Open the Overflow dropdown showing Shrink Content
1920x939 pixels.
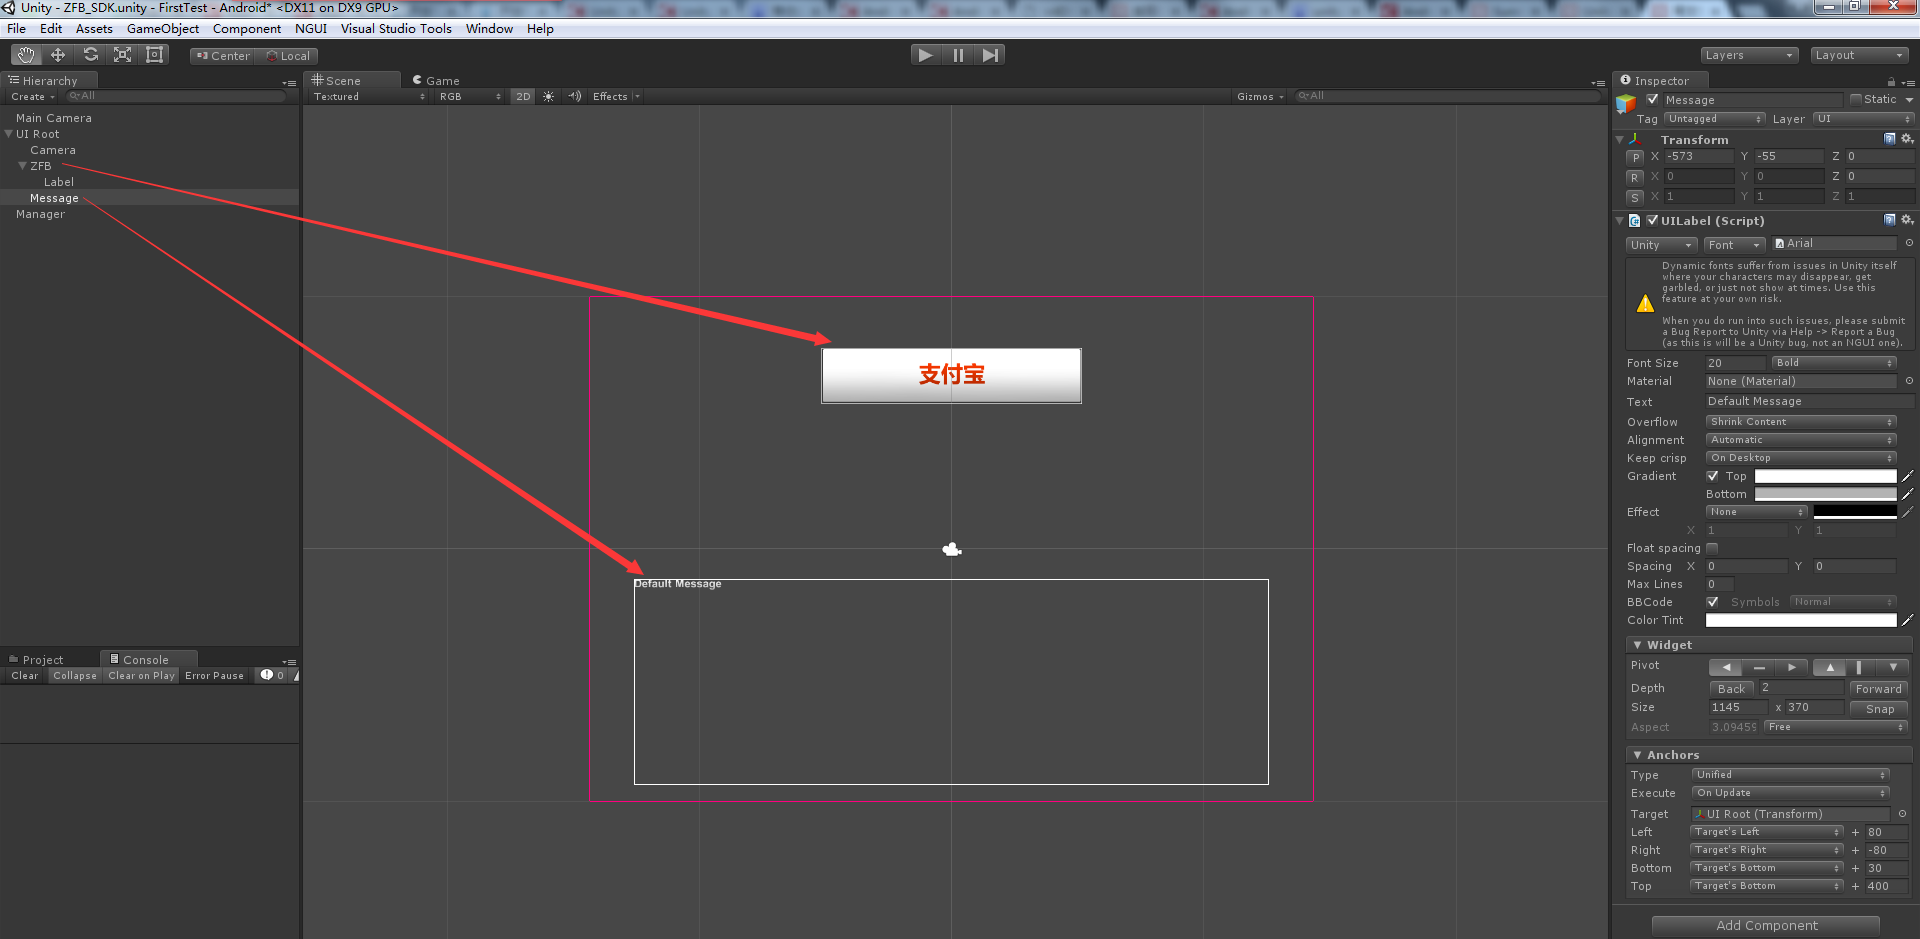point(1800,421)
